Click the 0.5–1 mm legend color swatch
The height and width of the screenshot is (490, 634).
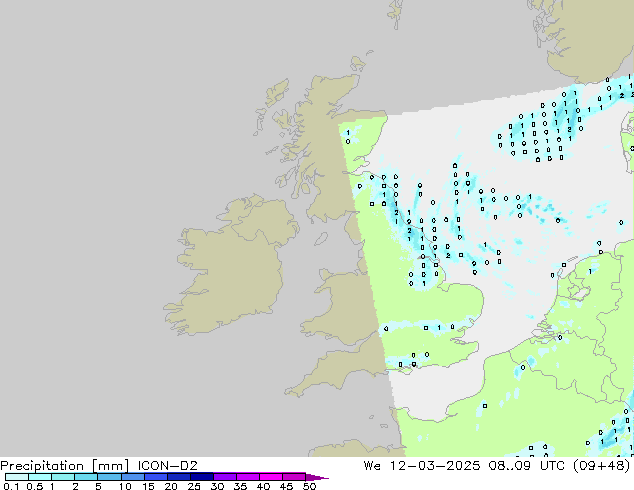point(40,477)
